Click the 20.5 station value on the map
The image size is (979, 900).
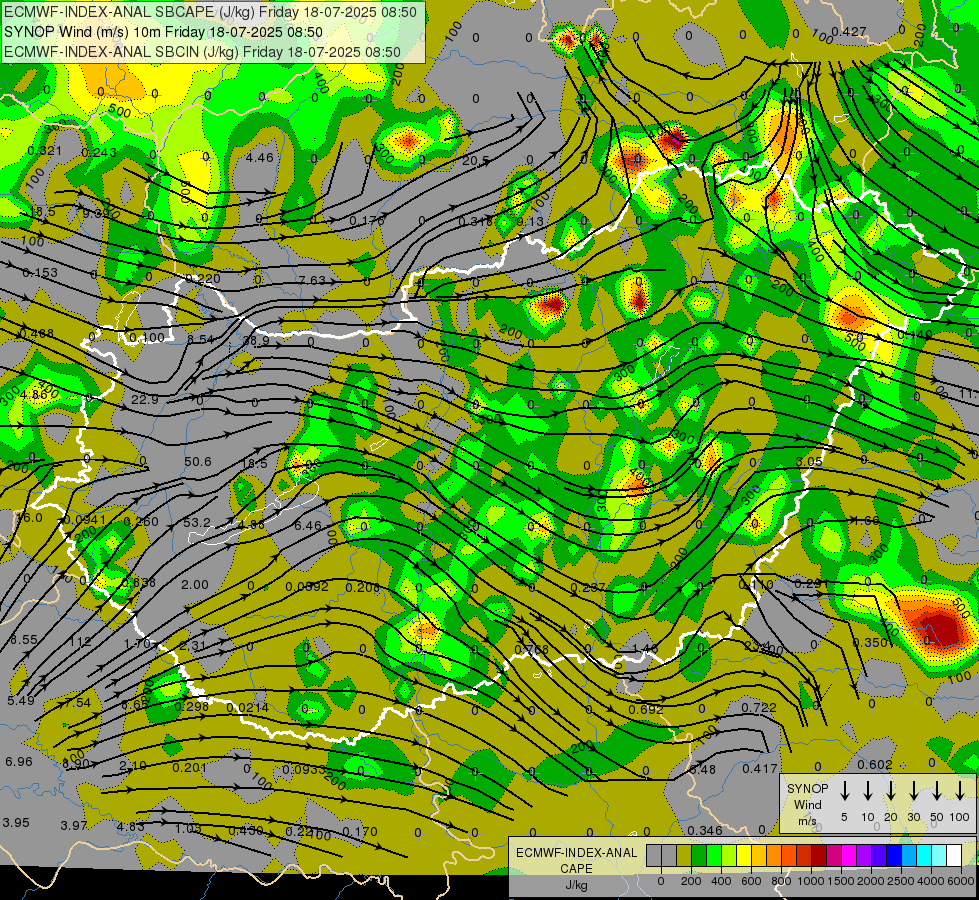click(x=476, y=161)
